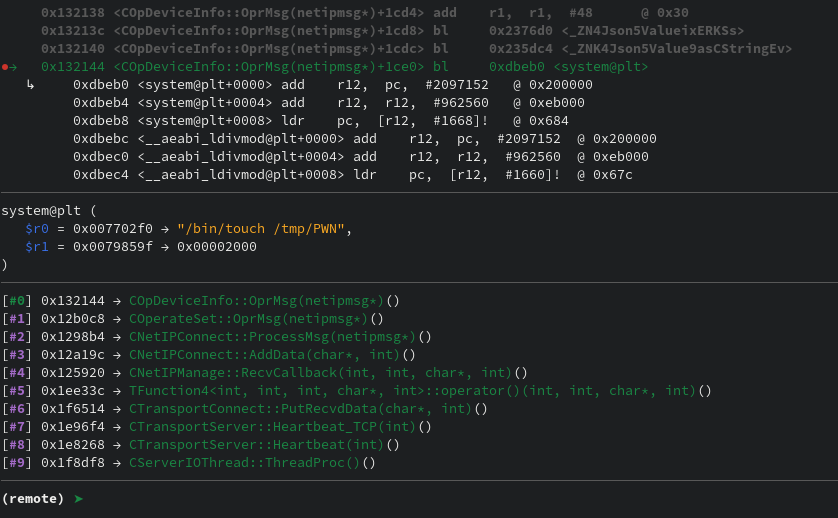This screenshot has width=838, height=518.
Task: Click the arrow in backtrace frame #0
Action: click(x=117, y=301)
